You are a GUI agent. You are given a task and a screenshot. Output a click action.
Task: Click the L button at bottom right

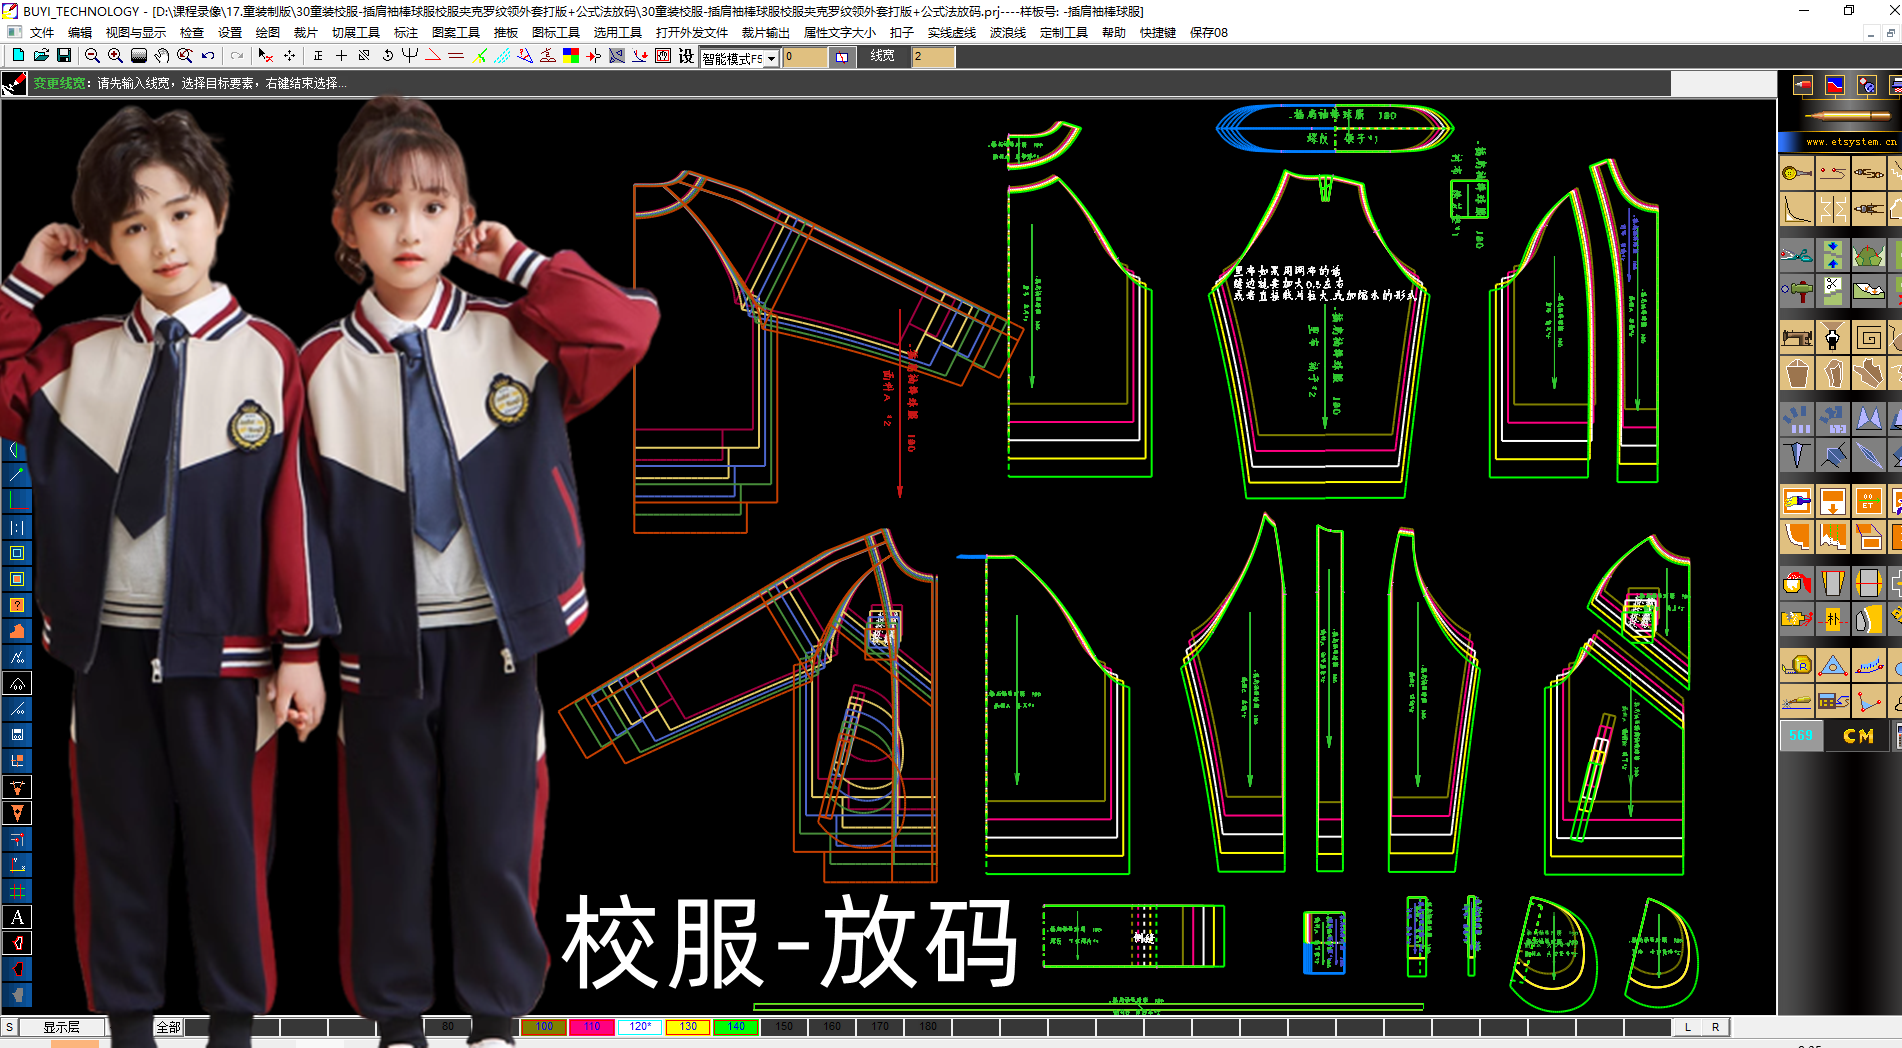point(1688,1027)
